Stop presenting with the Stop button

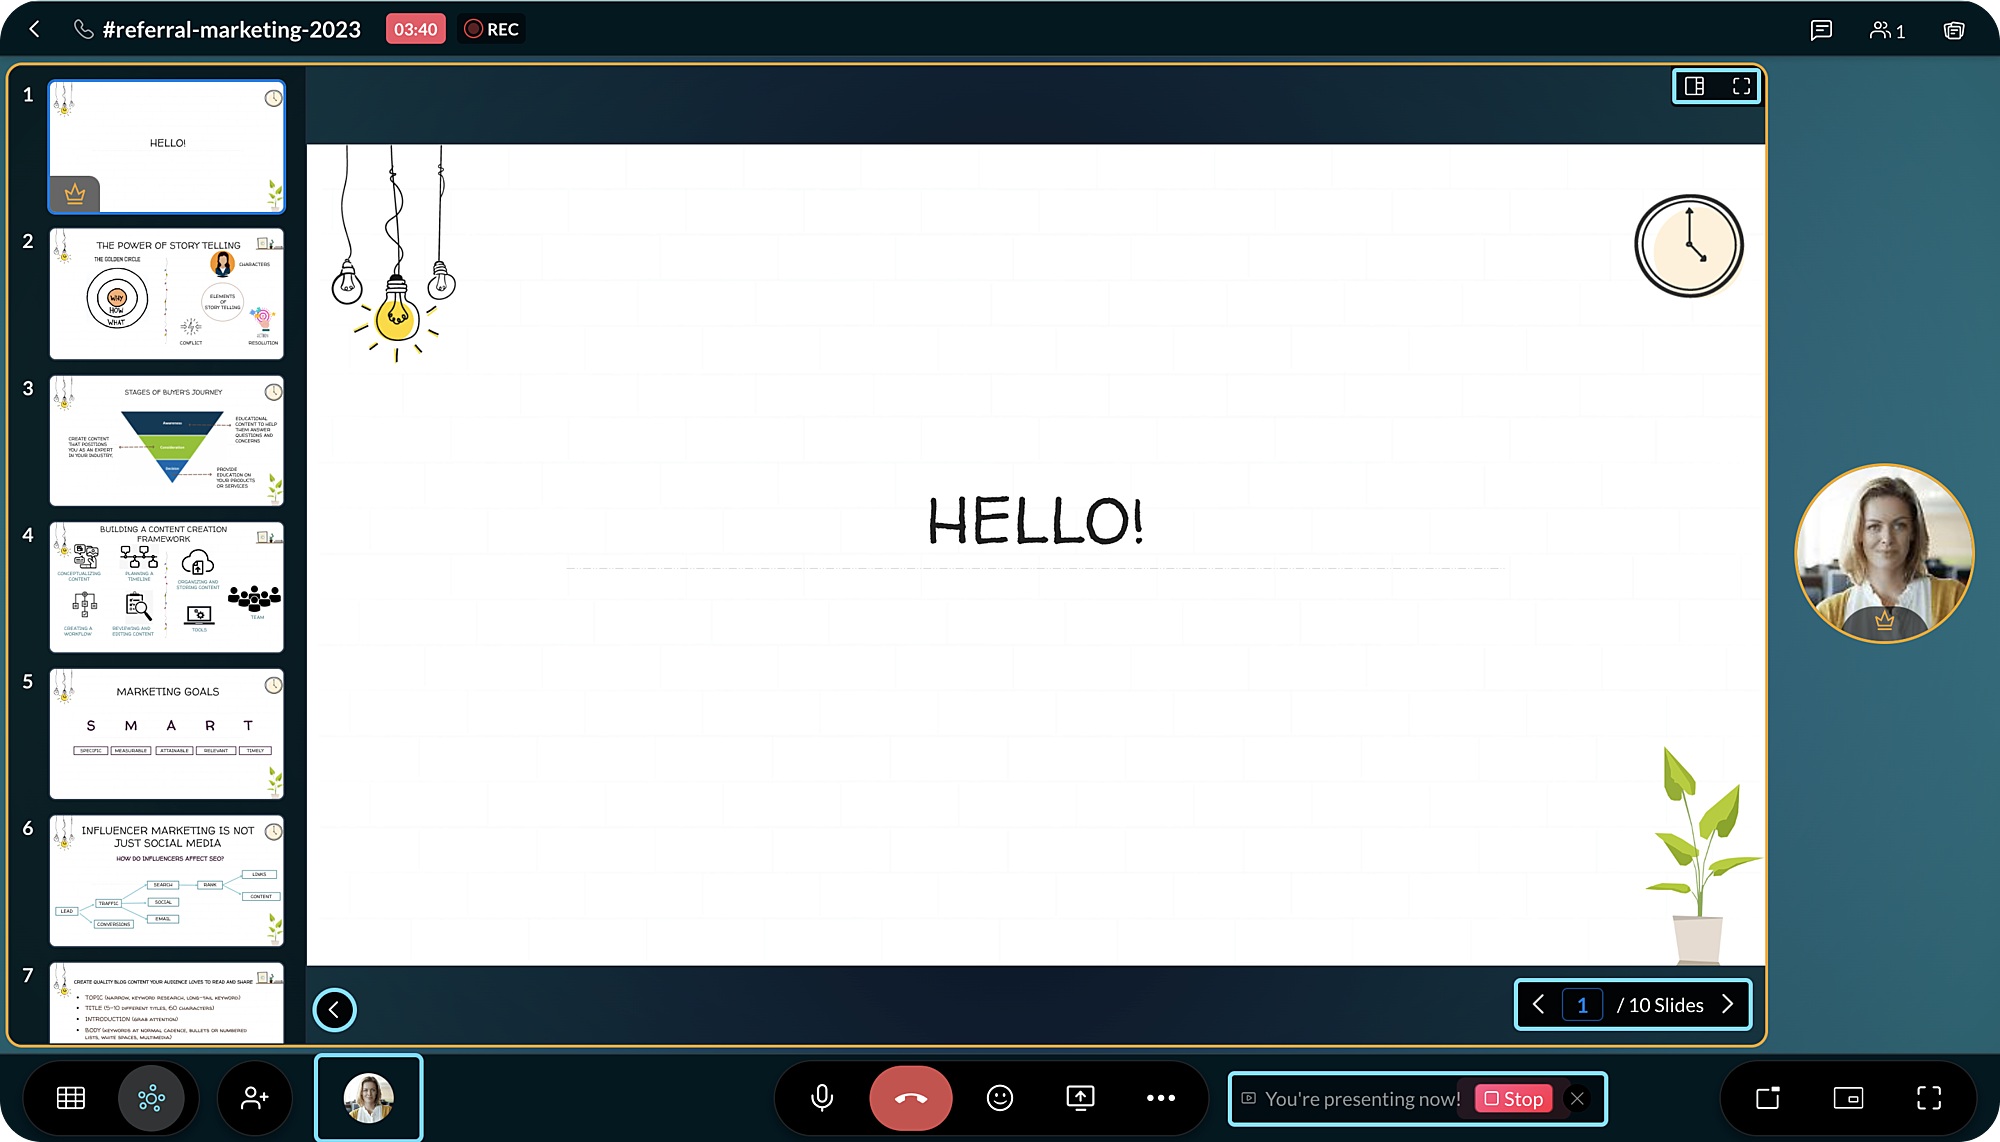coord(1513,1098)
